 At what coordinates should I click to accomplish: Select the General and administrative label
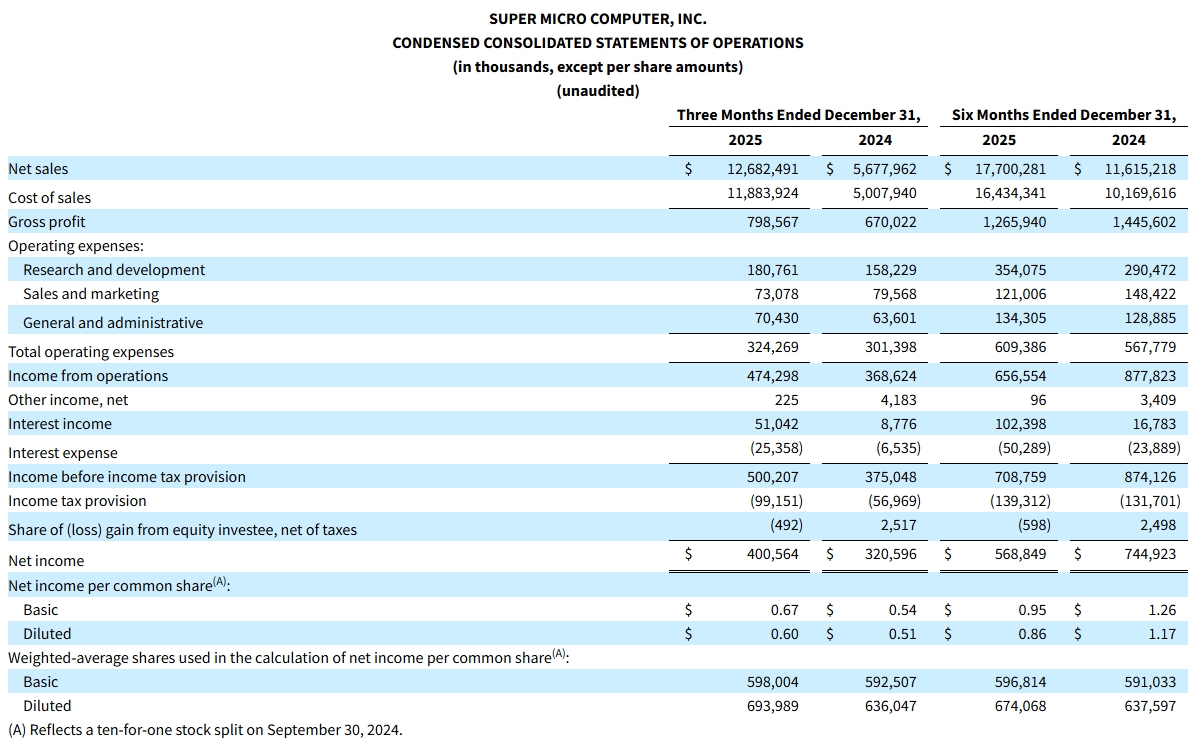[x=113, y=323]
